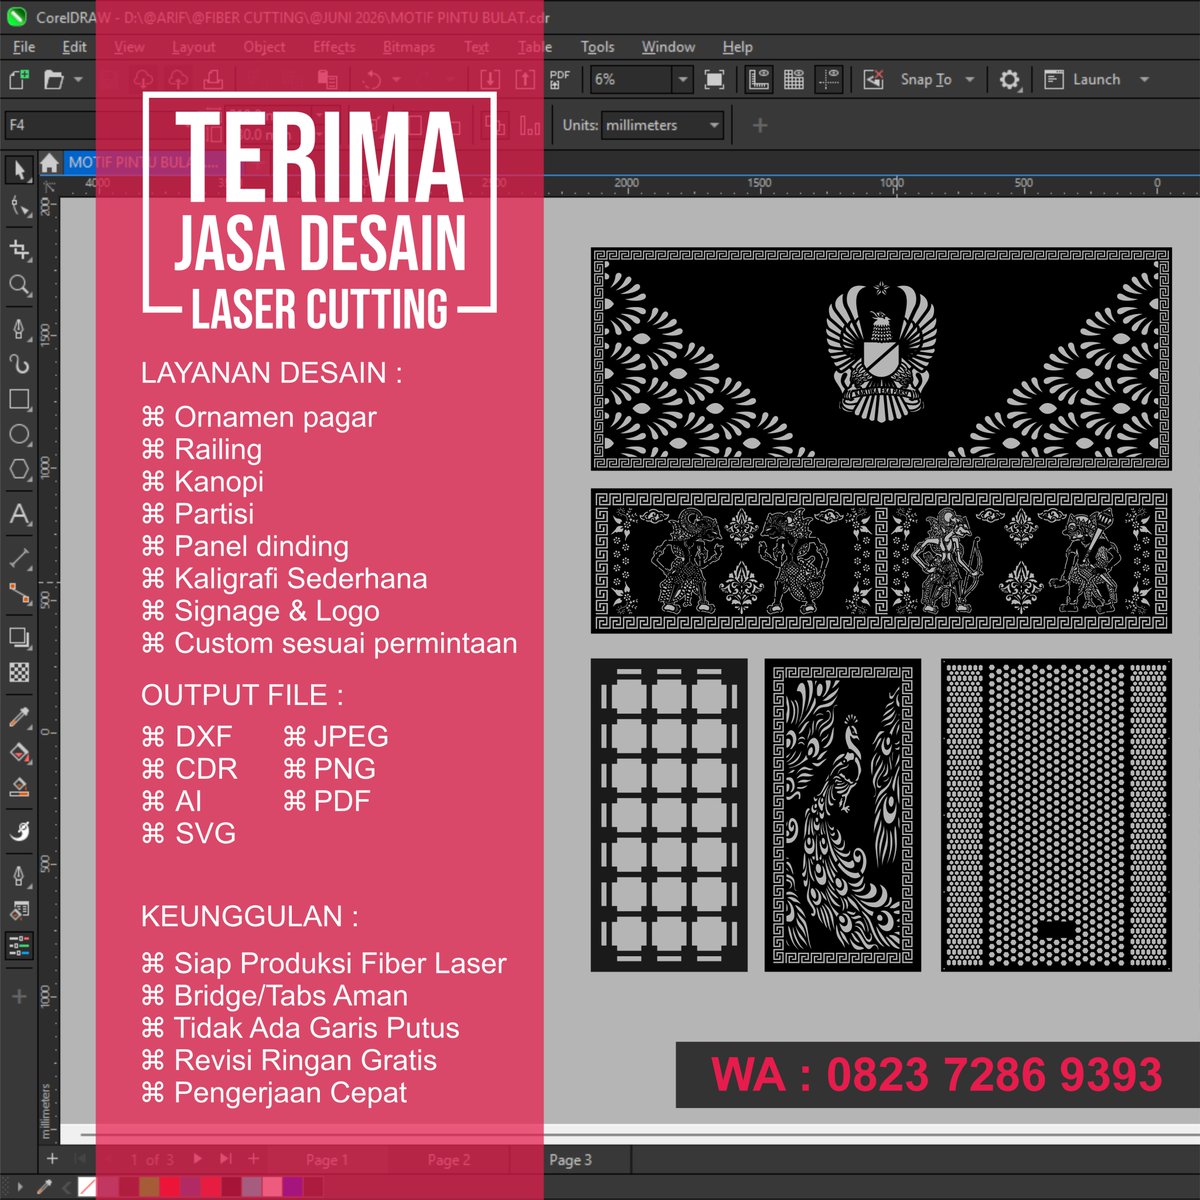Open the Tools menu

coord(597,47)
